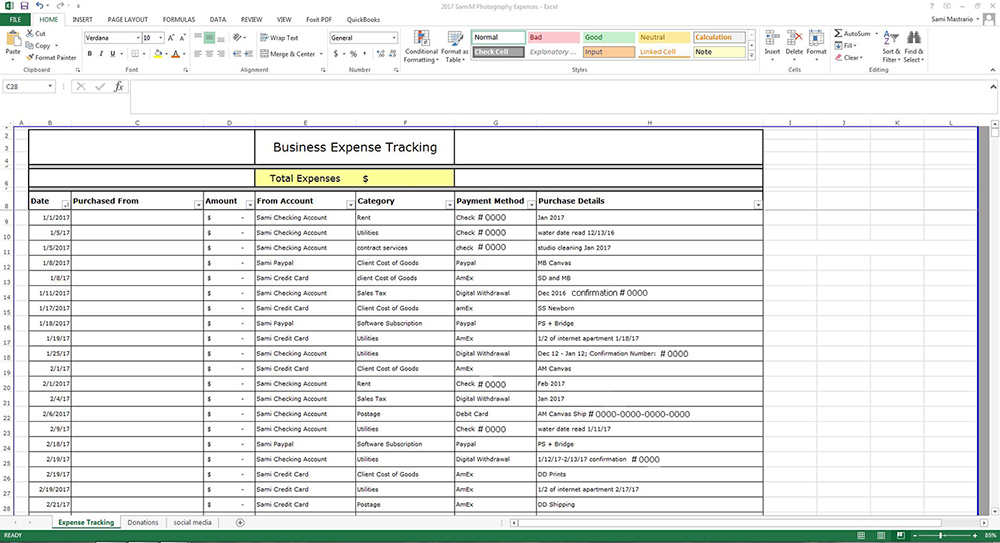Apply the Calculation cell style
1000x543 pixels.
coord(719,37)
